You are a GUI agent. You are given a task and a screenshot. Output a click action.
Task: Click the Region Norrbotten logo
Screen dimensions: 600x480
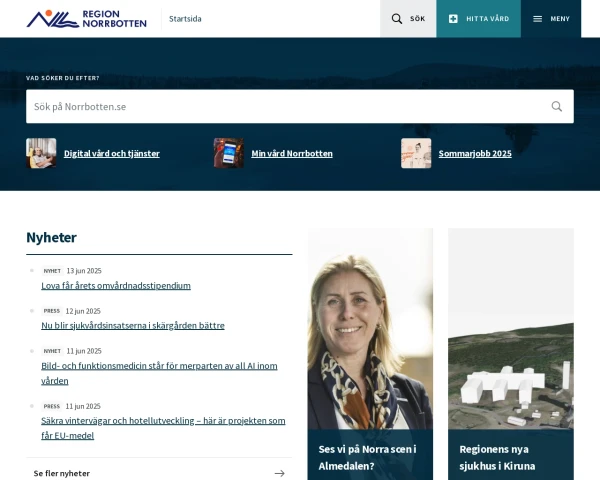pyautogui.click(x=86, y=19)
